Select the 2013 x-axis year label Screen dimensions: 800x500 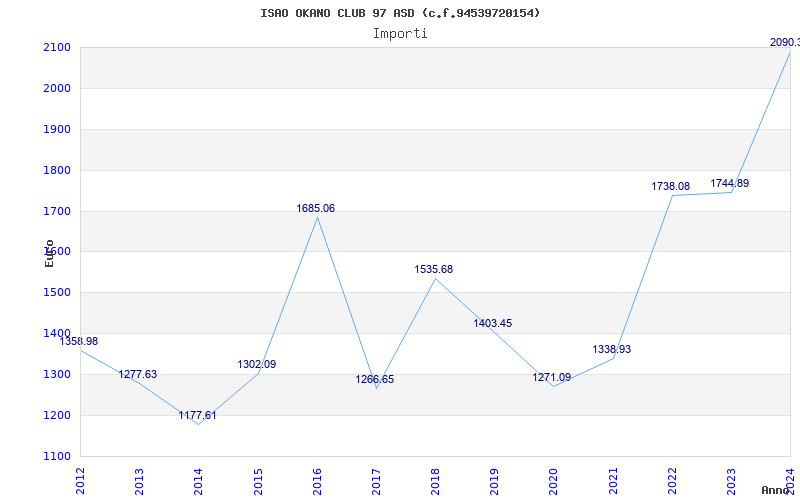pyautogui.click(x=139, y=481)
